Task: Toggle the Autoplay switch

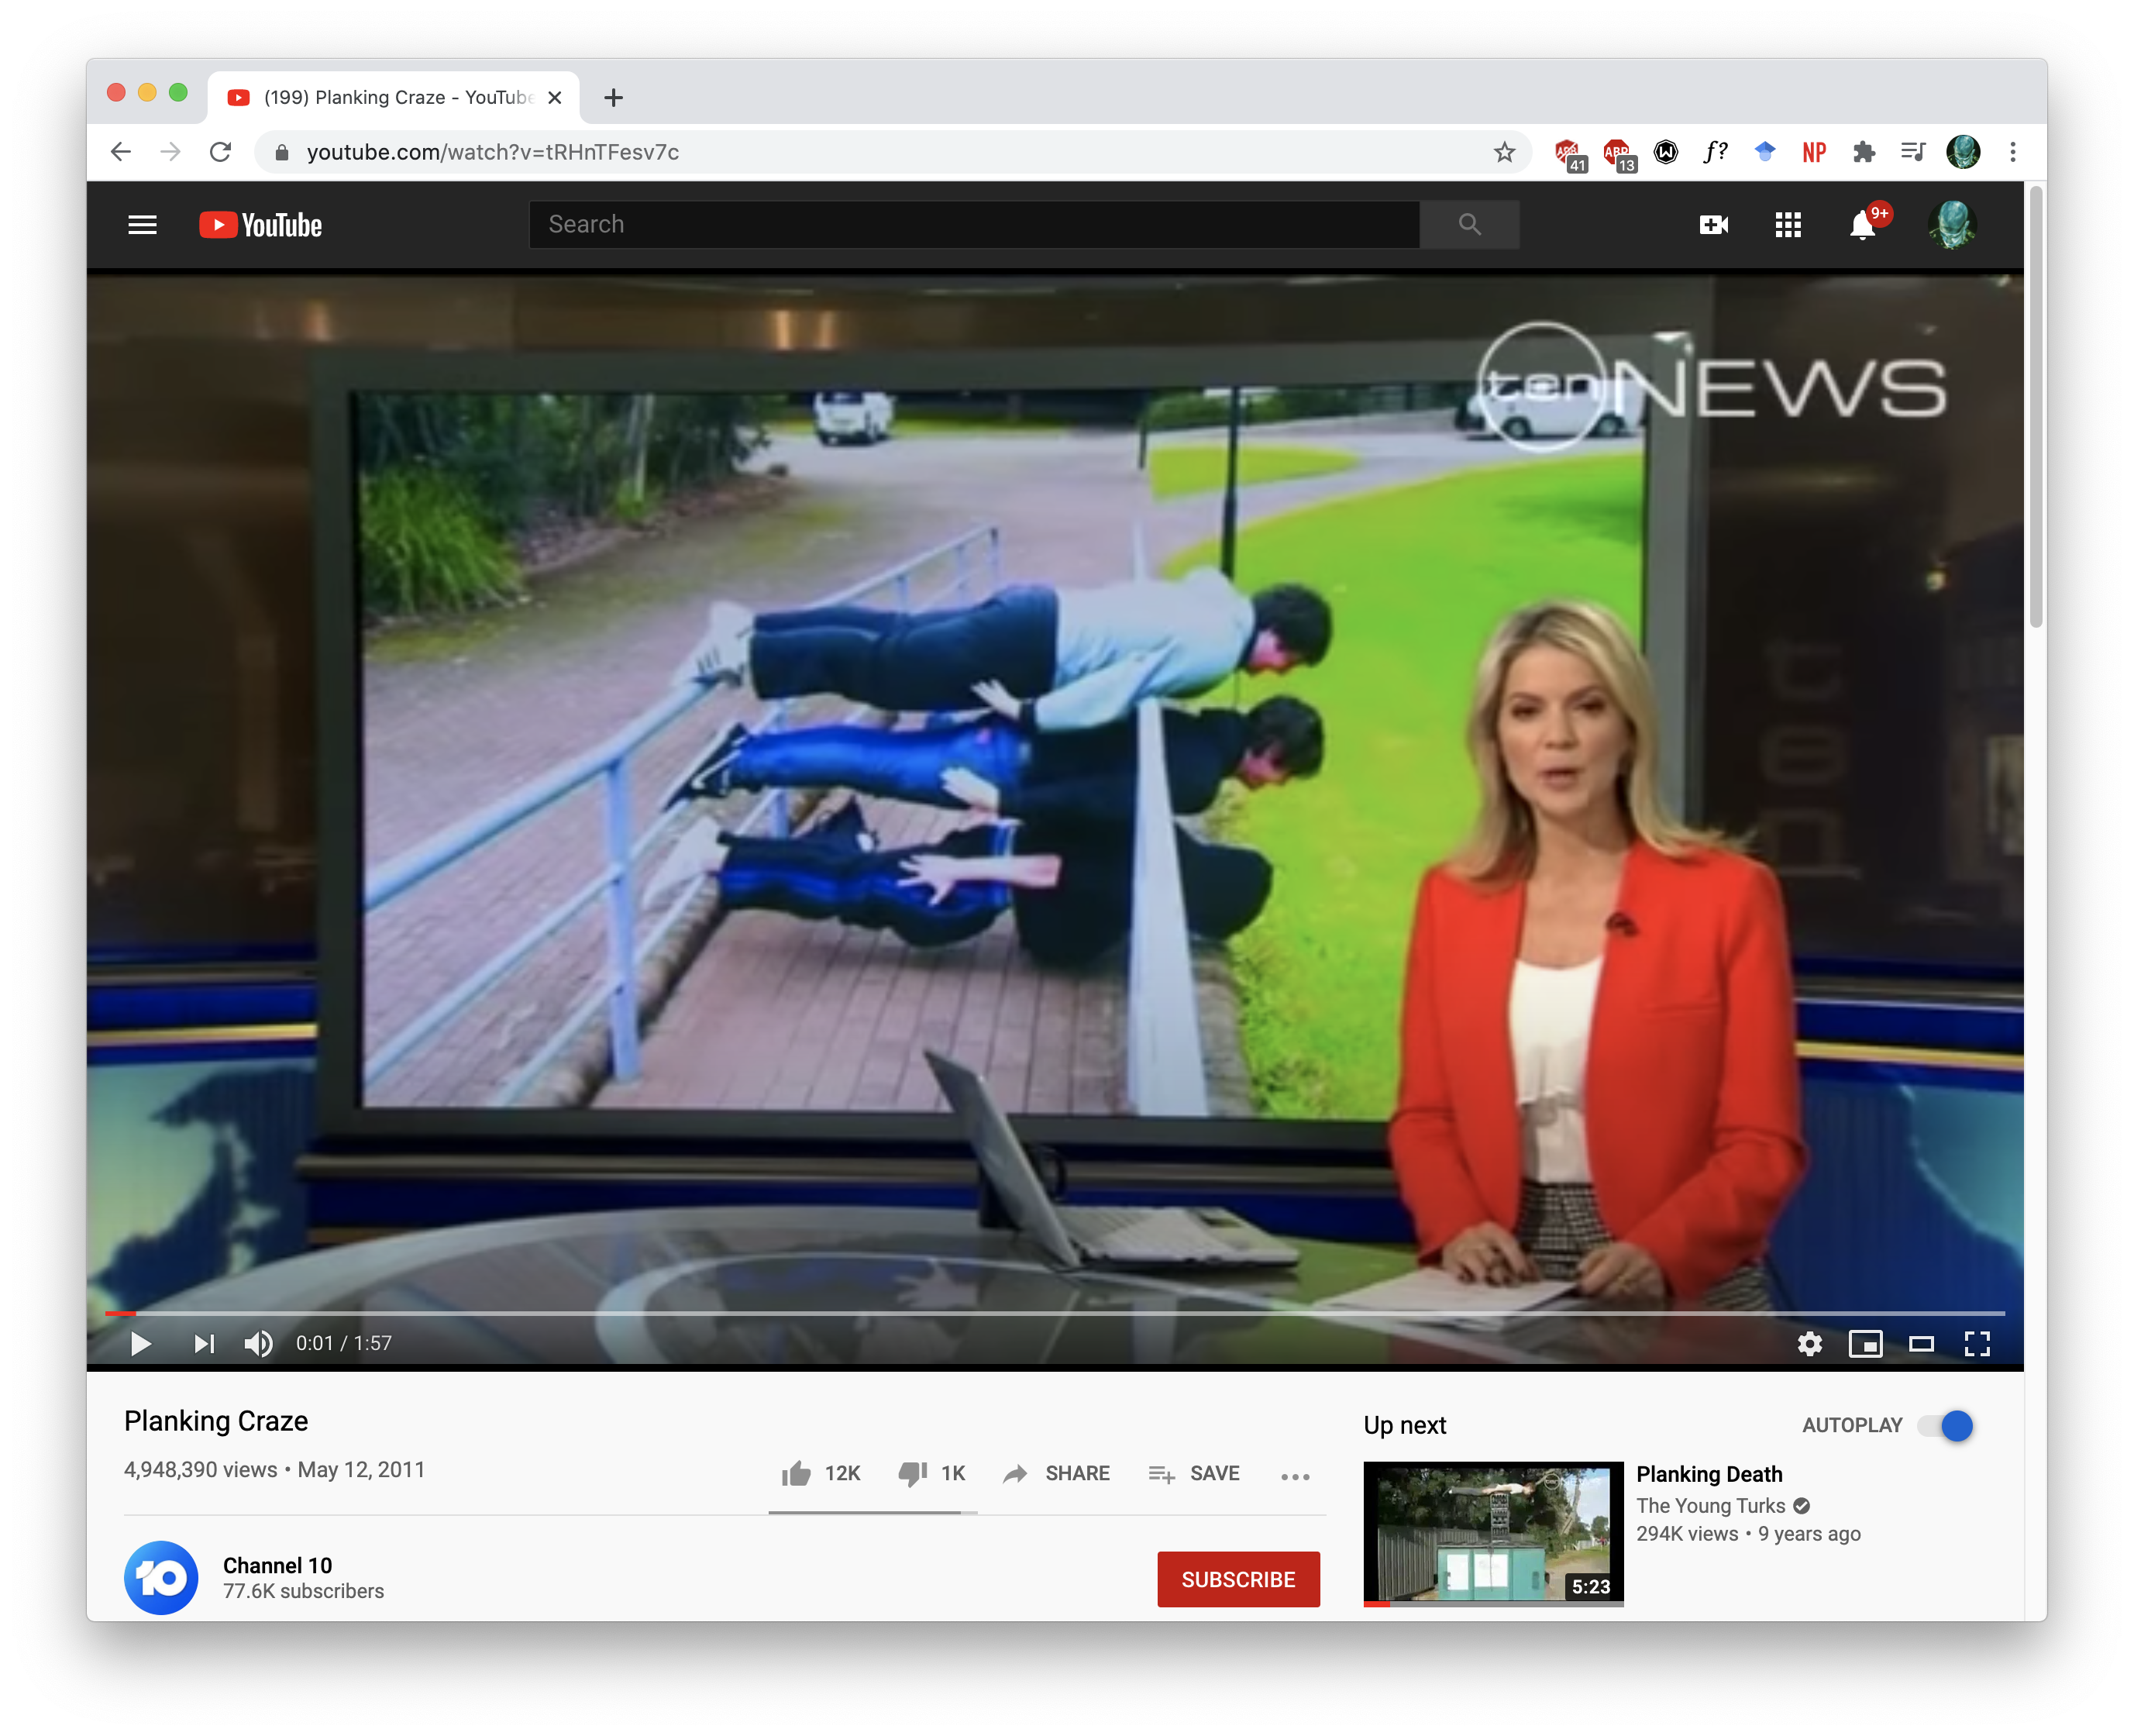Action: [x=1945, y=1425]
